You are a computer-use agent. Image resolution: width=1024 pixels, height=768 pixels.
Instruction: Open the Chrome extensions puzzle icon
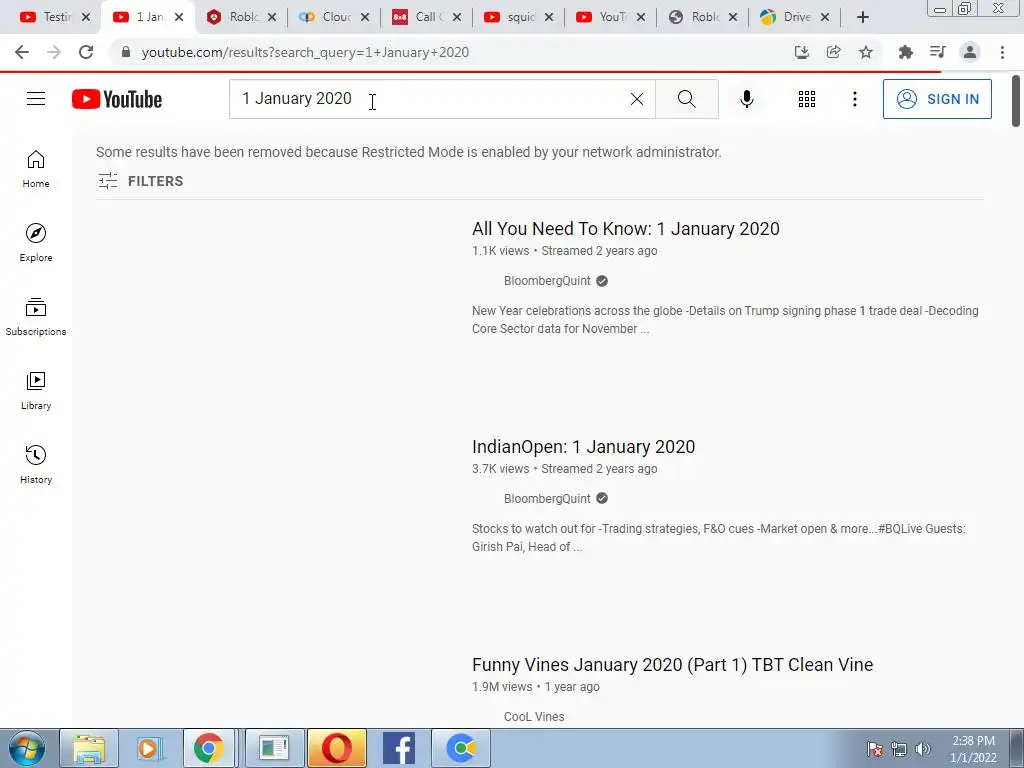click(x=905, y=52)
